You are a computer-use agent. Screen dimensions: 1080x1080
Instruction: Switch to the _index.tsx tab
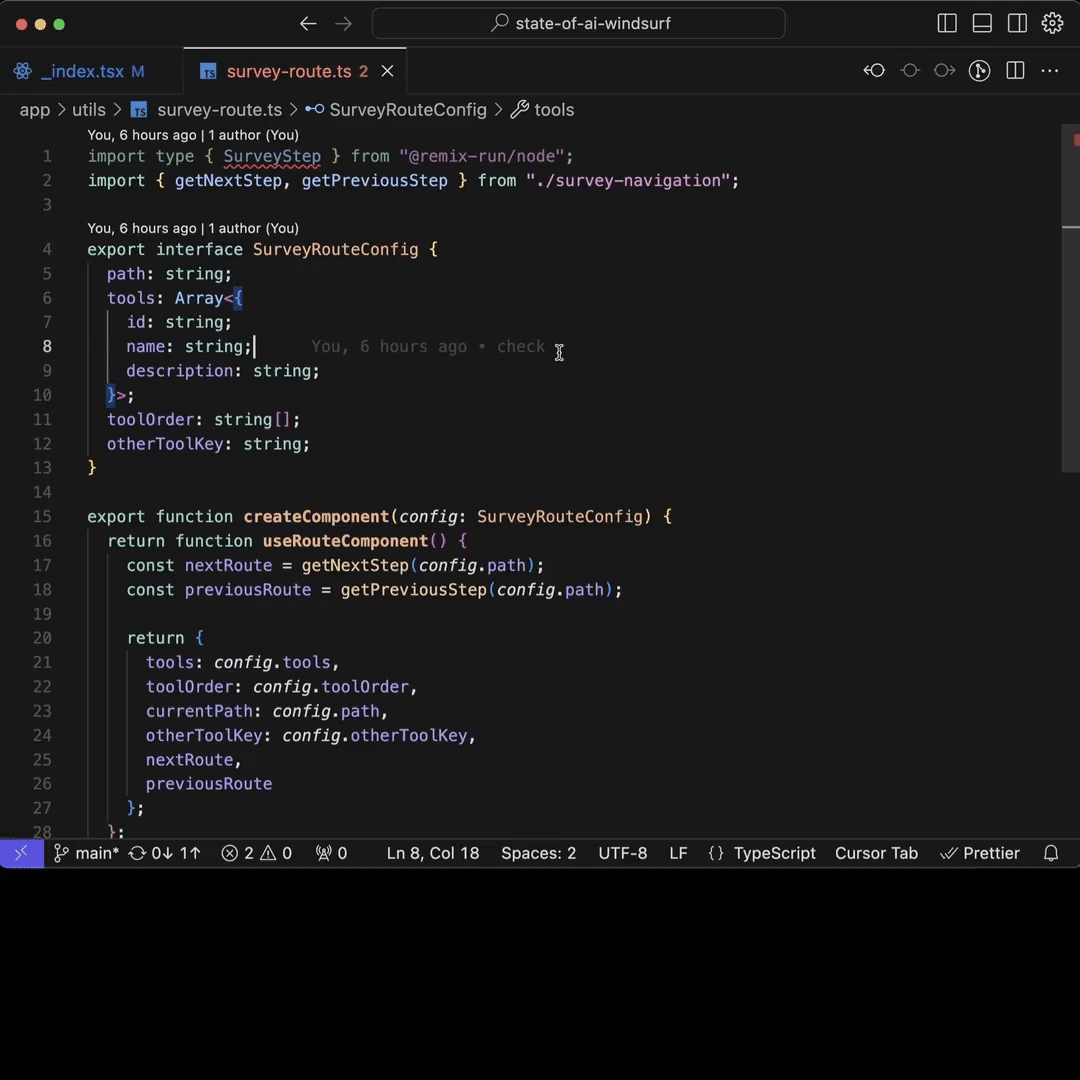82,71
